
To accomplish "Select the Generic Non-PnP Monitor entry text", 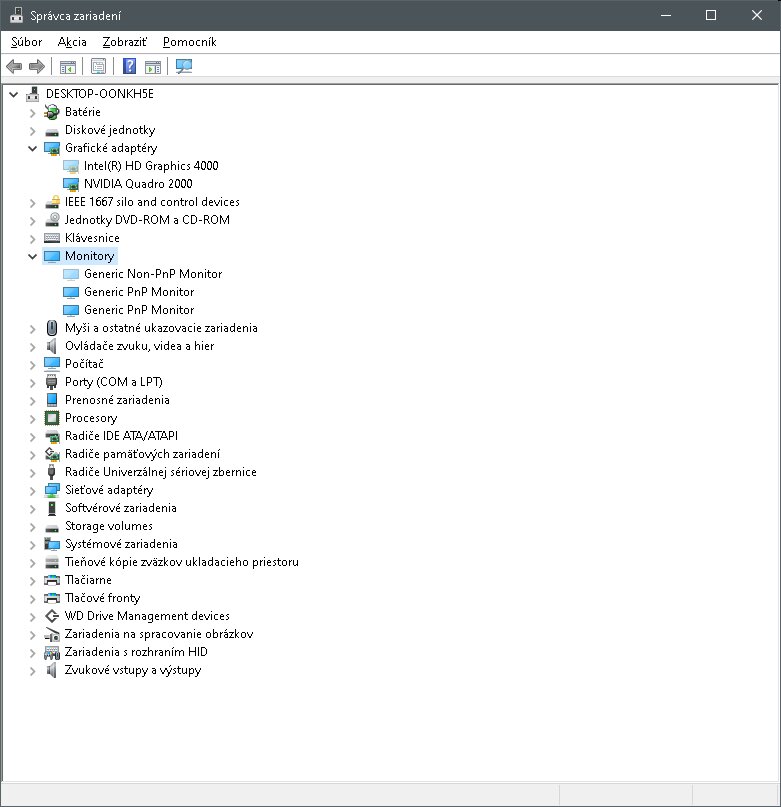I will 153,274.
